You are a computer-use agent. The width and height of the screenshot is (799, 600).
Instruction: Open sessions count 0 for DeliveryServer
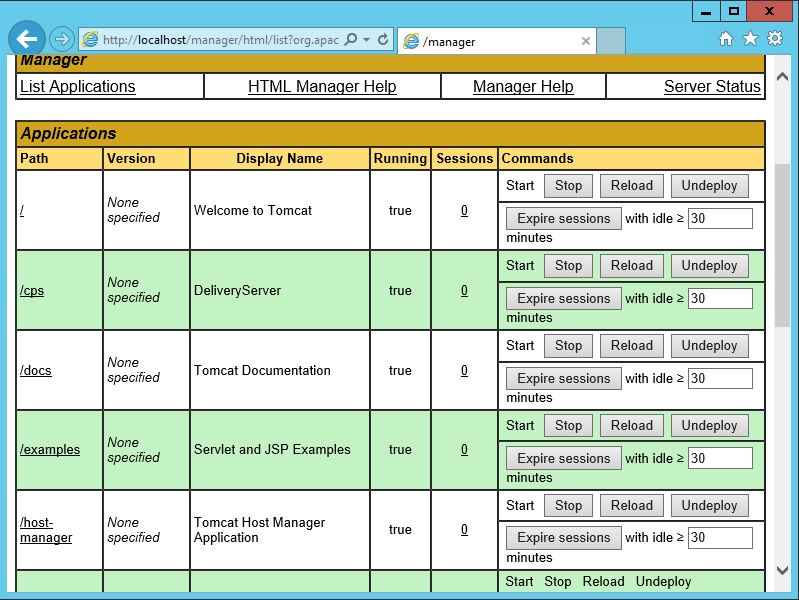(x=464, y=291)
